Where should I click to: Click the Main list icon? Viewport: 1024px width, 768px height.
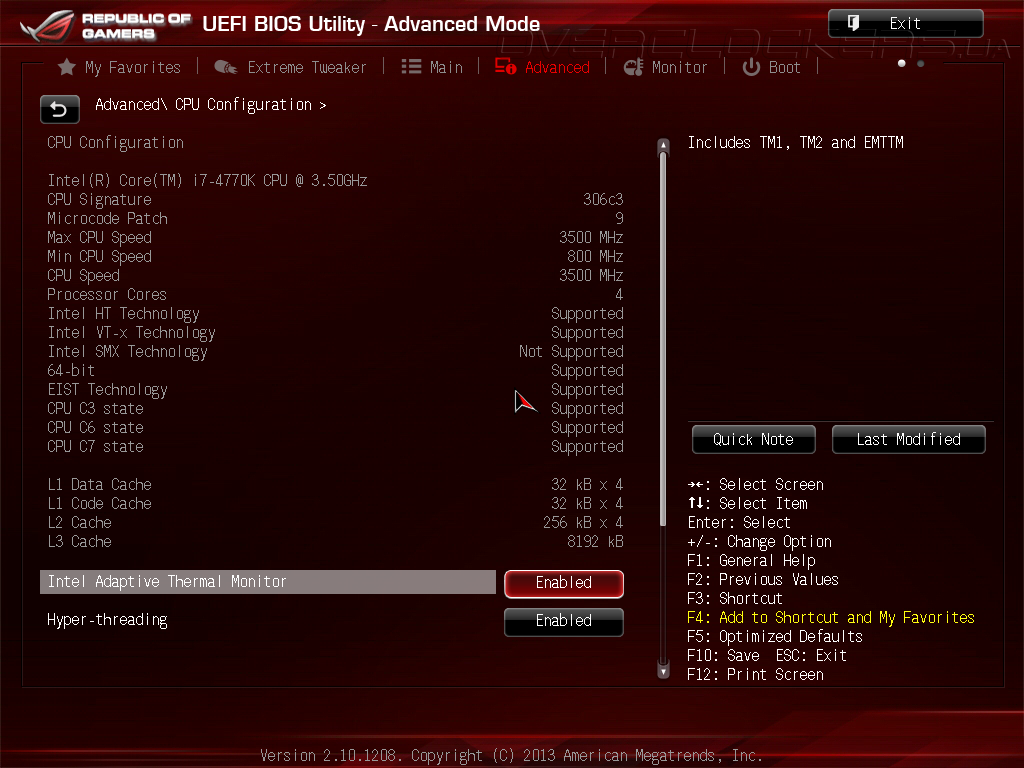pyautogui.click(x=411, y=67)
